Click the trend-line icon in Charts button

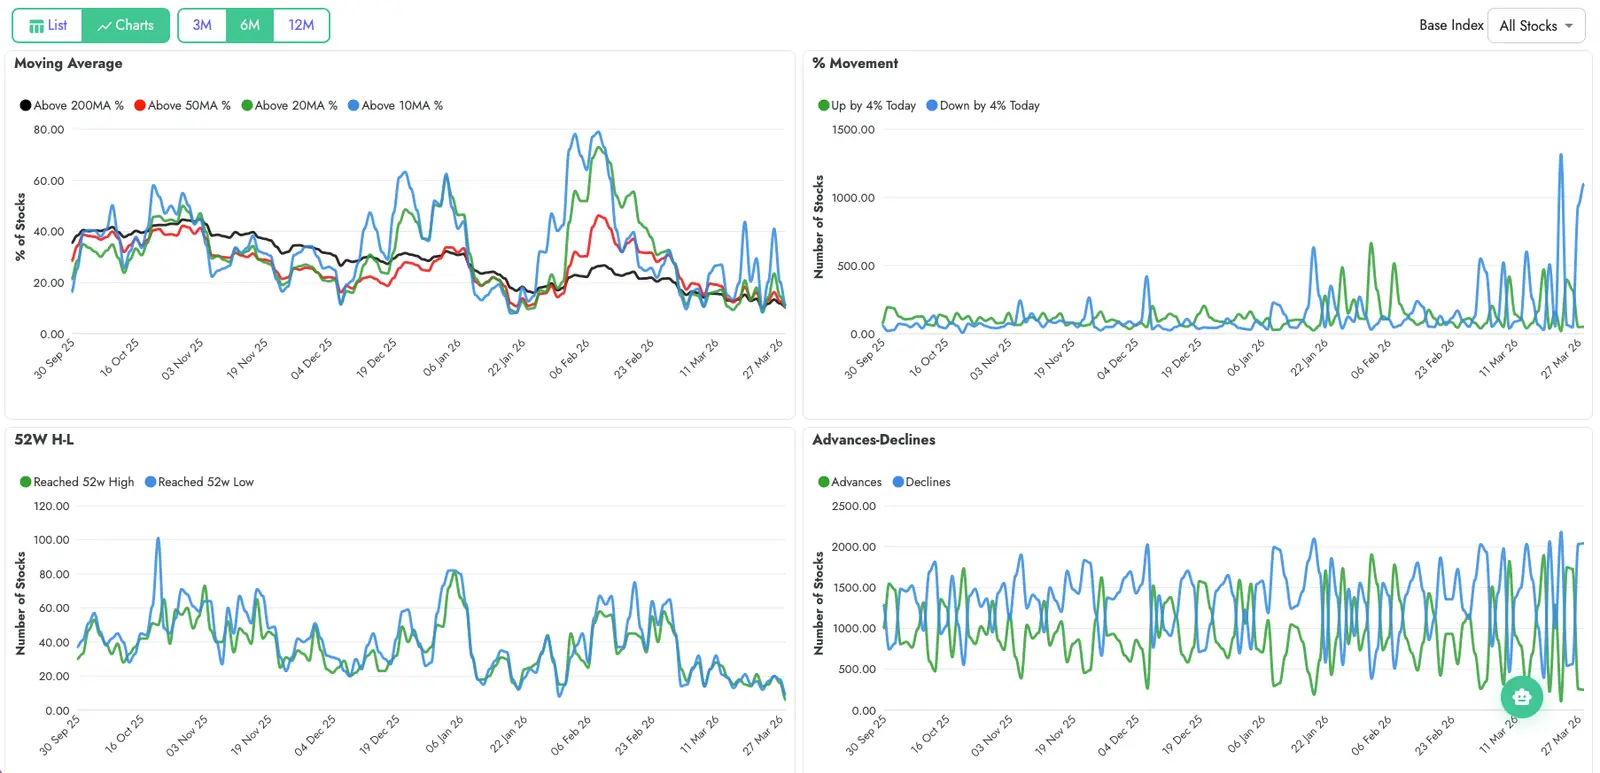(104, 26)
